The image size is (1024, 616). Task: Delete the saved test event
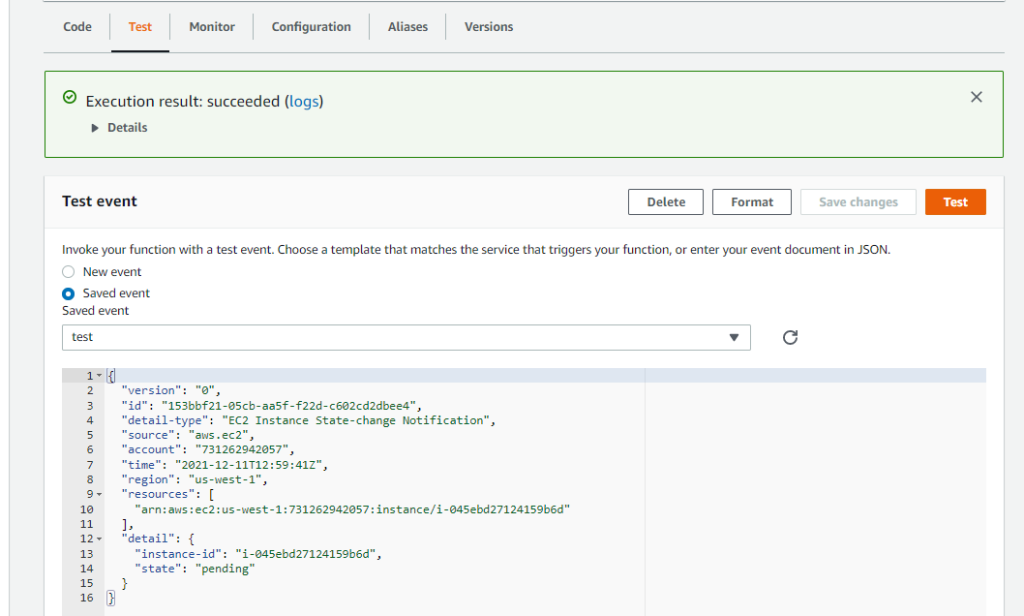(x=665, y=202)
